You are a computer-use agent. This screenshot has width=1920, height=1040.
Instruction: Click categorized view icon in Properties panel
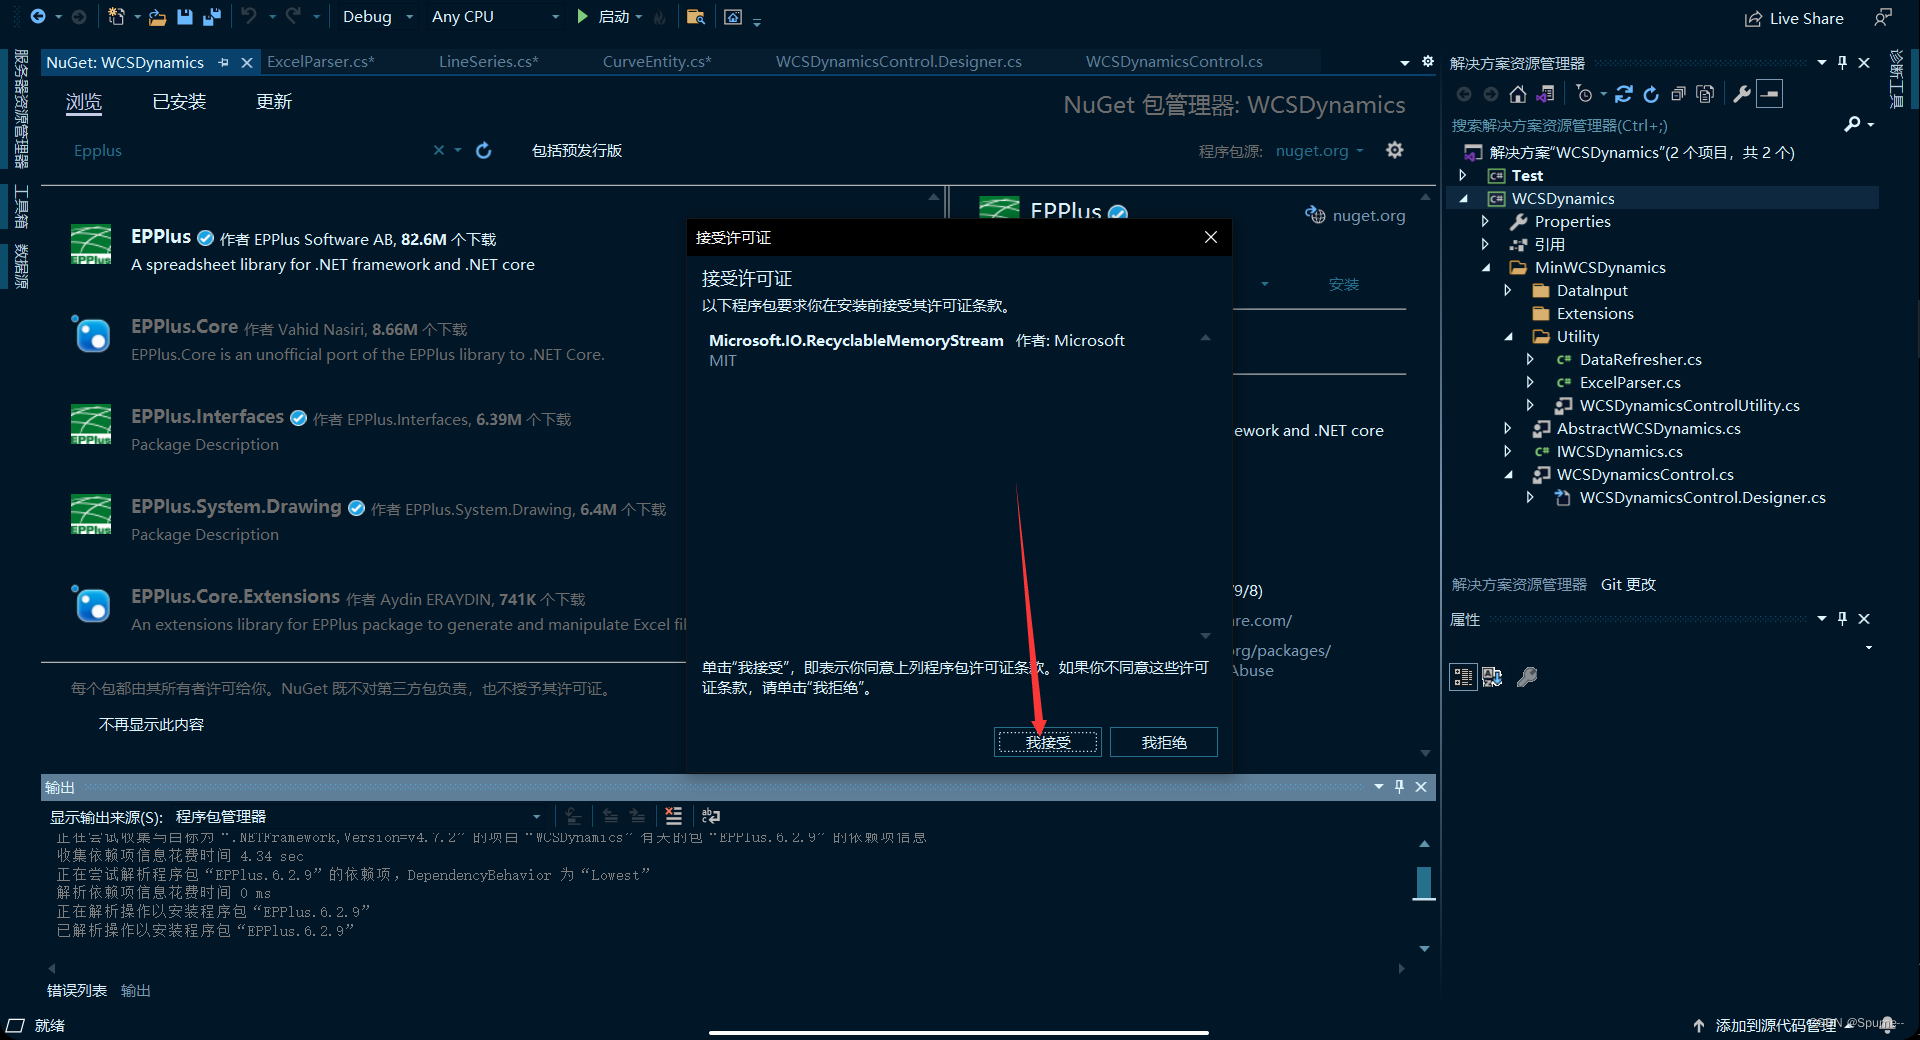[1463, 677]
